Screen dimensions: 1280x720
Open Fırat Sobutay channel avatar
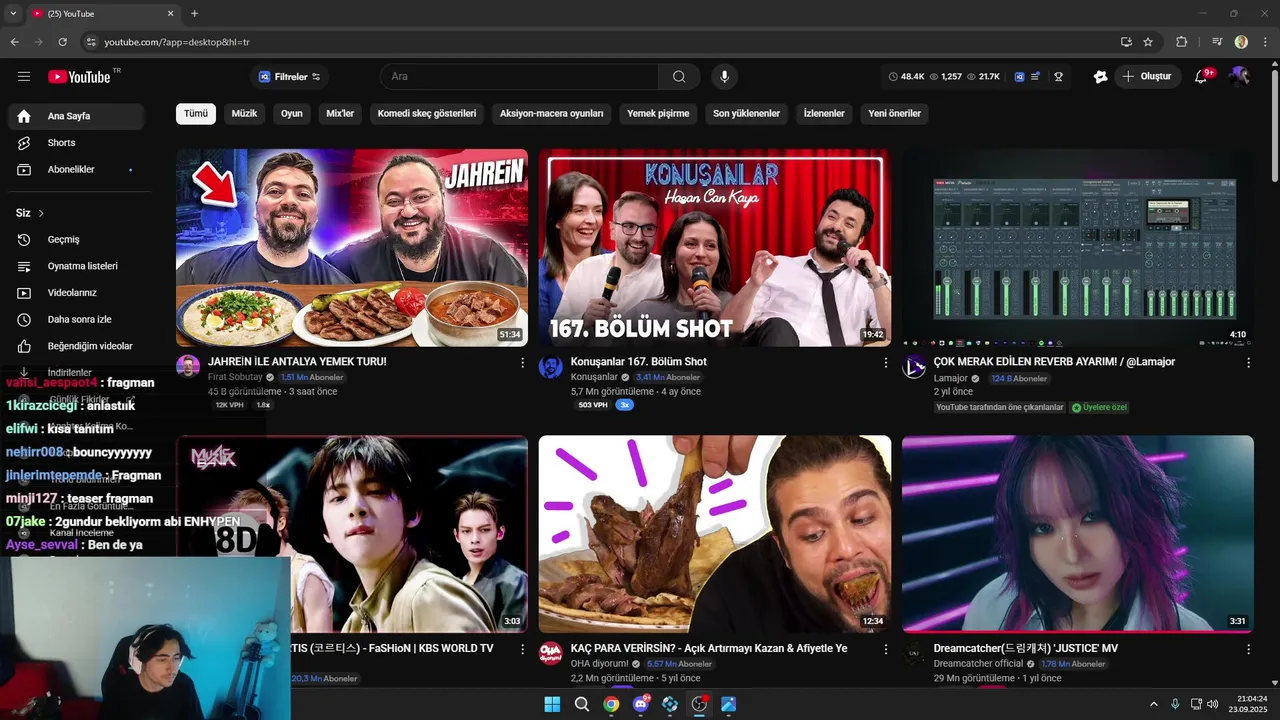[188, 366]
